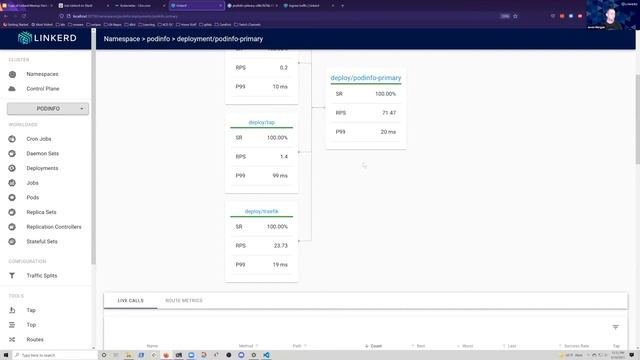Image resolution: width=640 pixels, height=360 pixels.
Task: Click the 1.4 RPS value on deploy/tap
Action: pyautogui.click(x=284, y=157)
